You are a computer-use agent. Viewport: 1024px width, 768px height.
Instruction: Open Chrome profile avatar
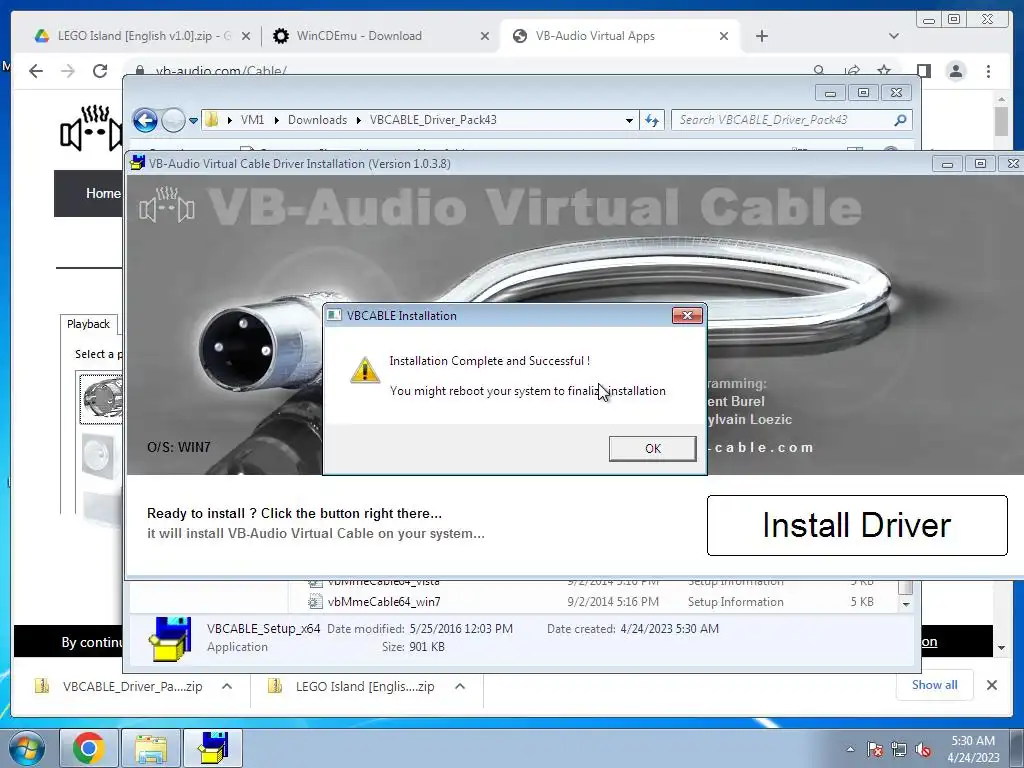click(956, 71)
